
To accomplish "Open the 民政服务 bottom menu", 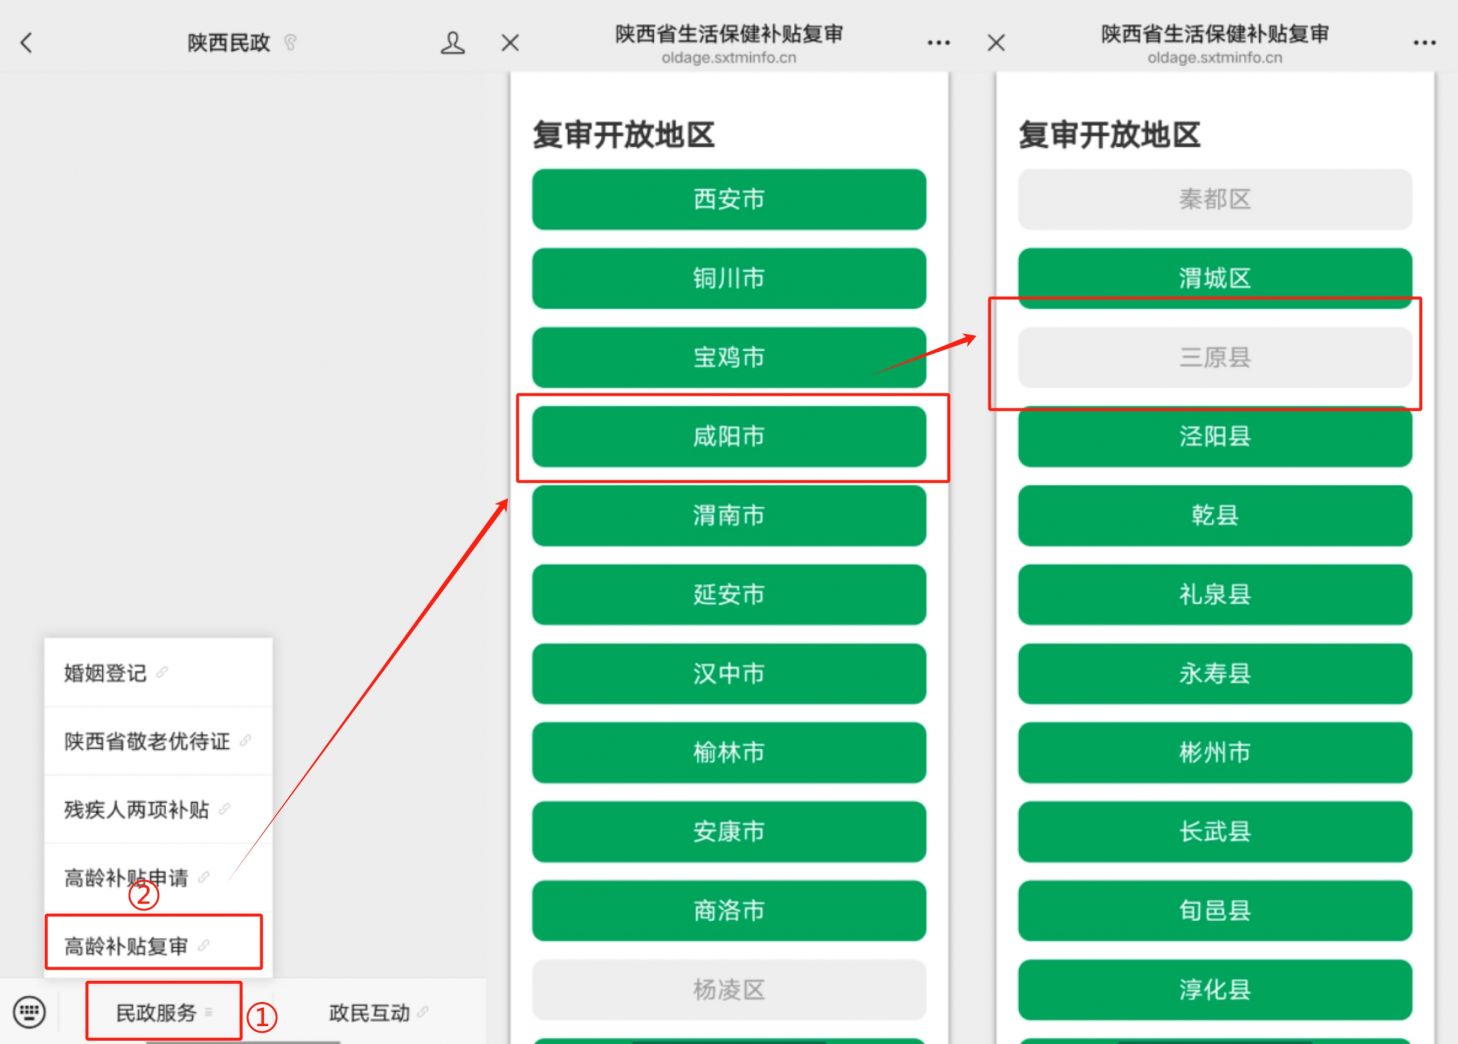I will pyautogui.click(x=164, y=1012).
